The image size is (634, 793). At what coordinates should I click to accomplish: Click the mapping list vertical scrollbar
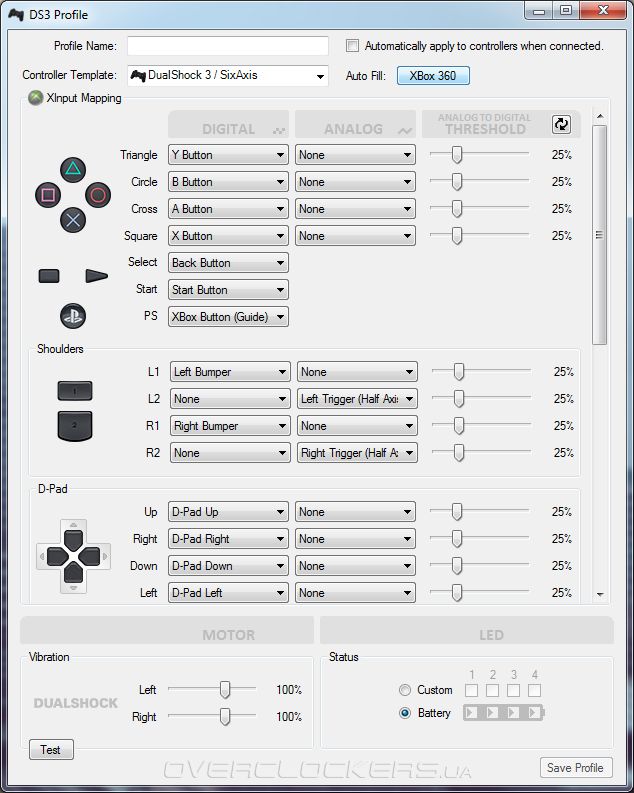(x=600, y=235)
